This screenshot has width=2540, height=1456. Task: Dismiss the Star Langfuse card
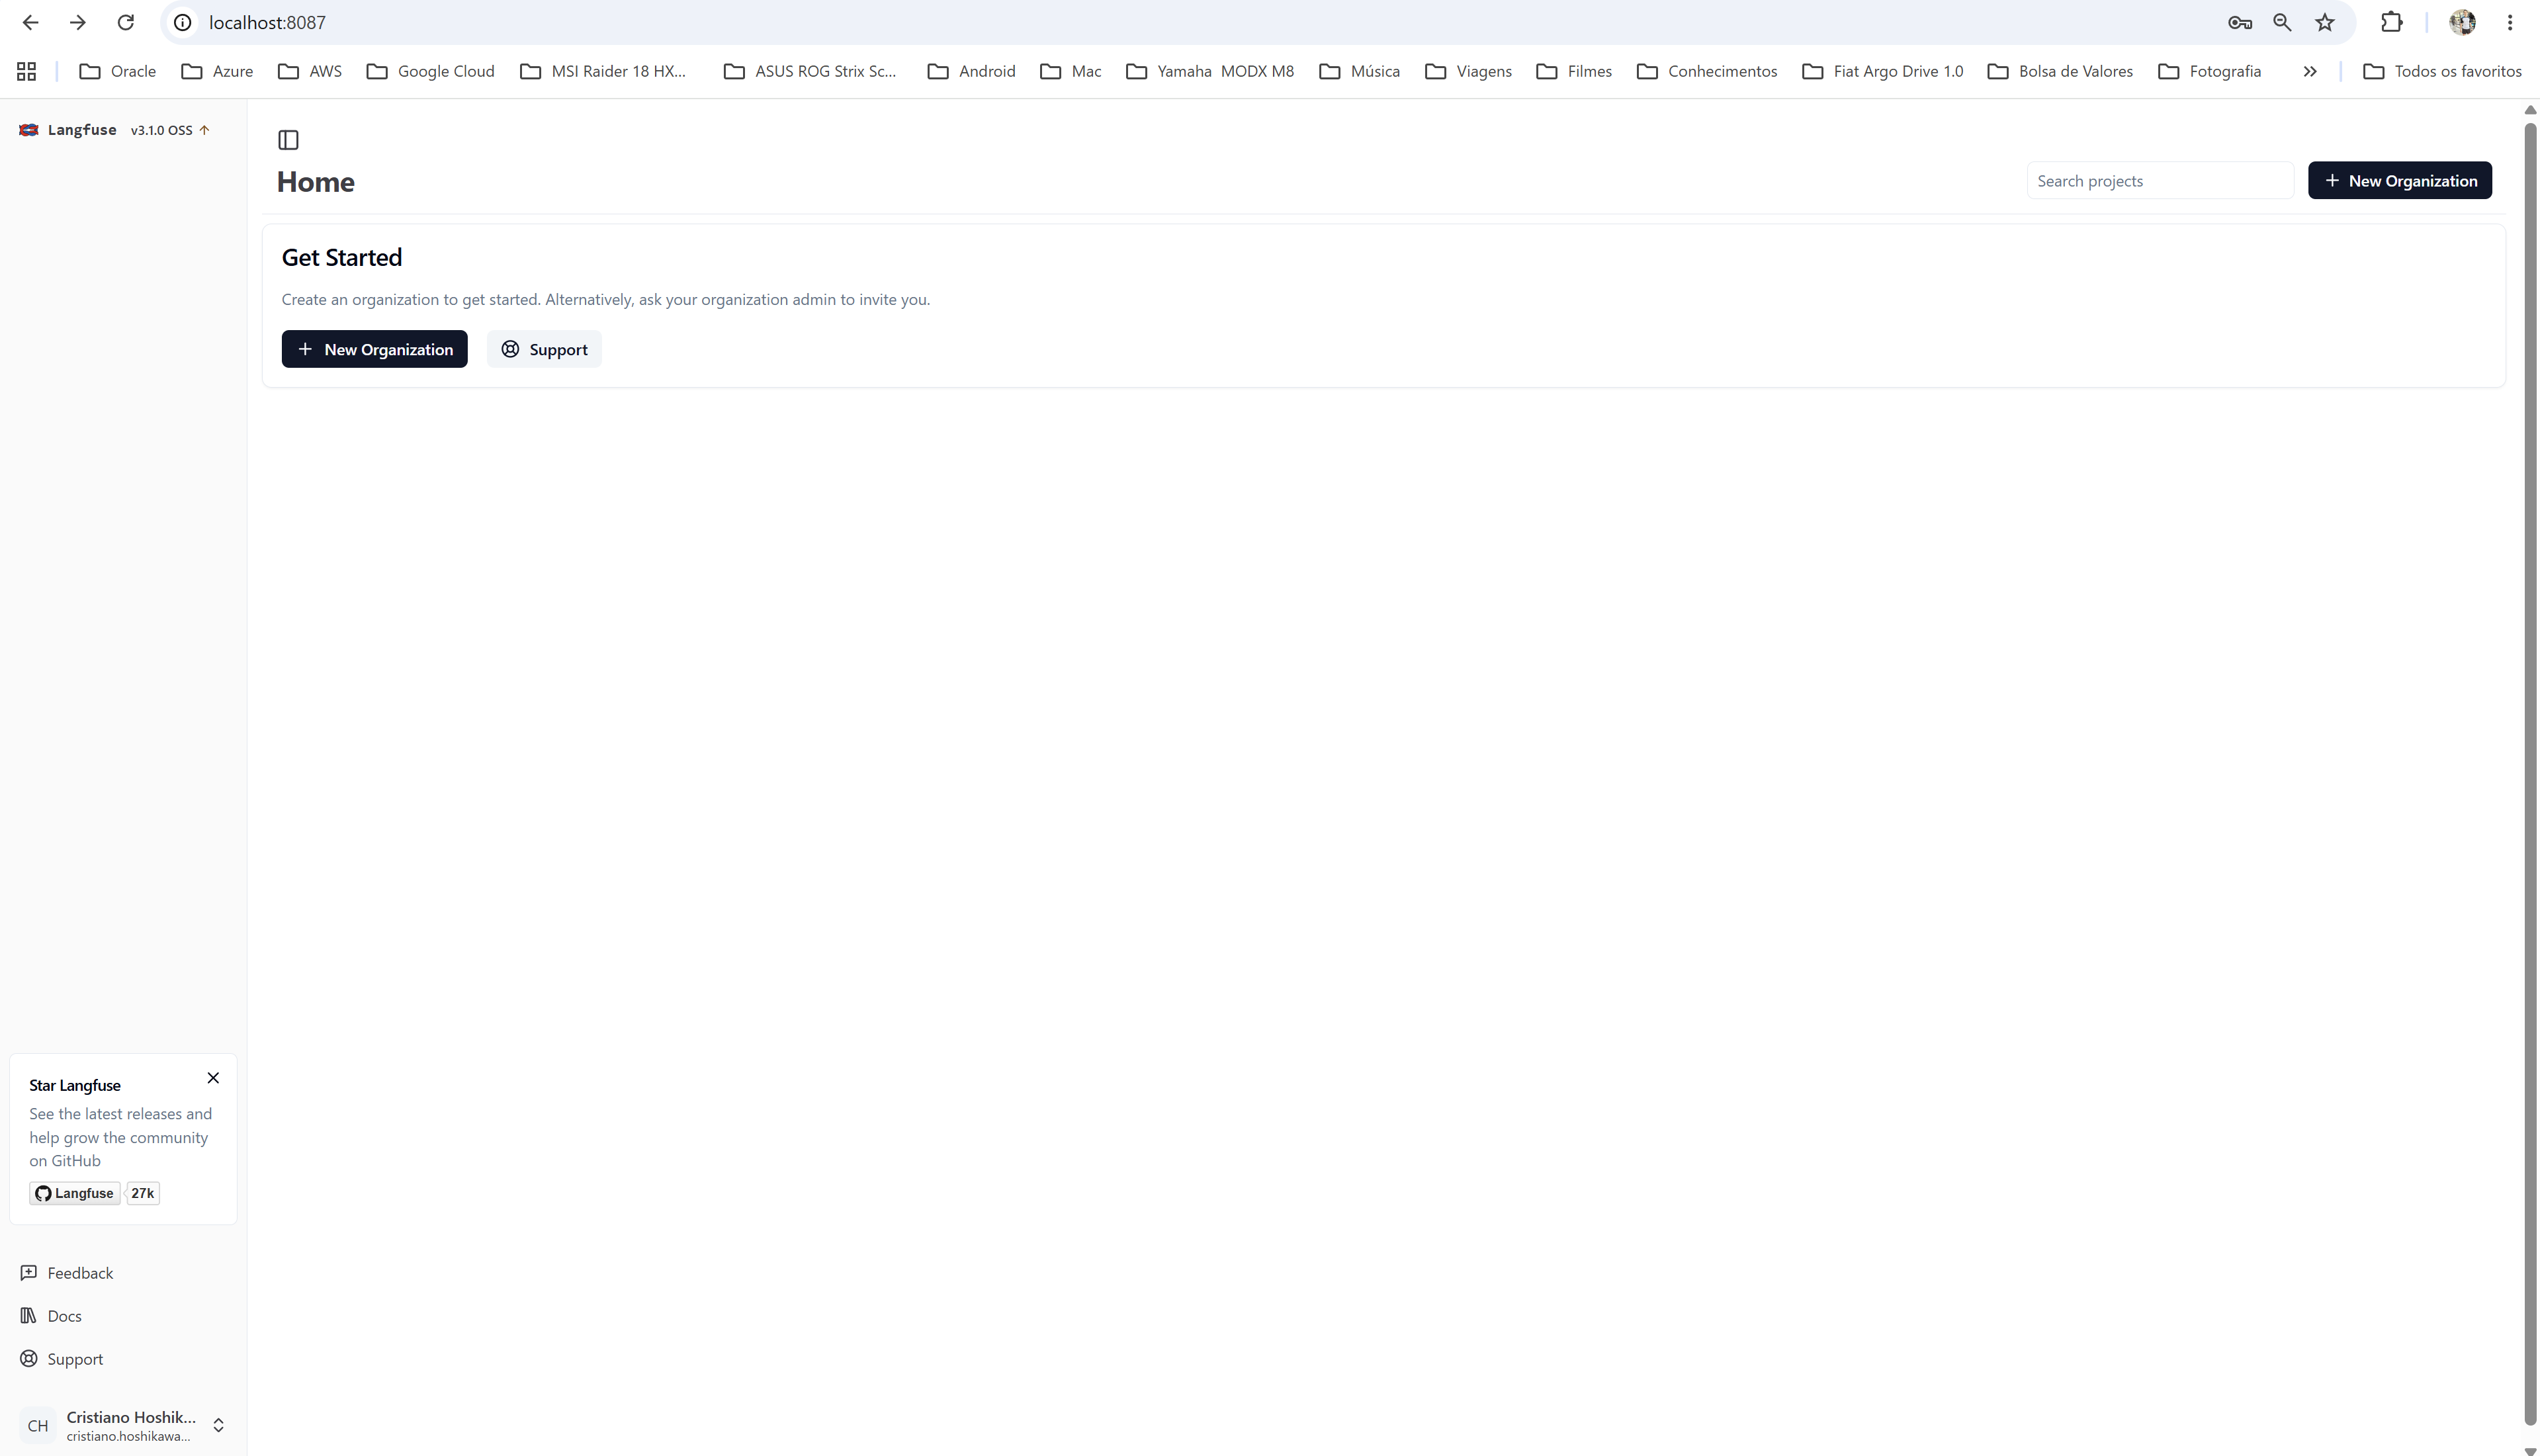point(213,1078)
